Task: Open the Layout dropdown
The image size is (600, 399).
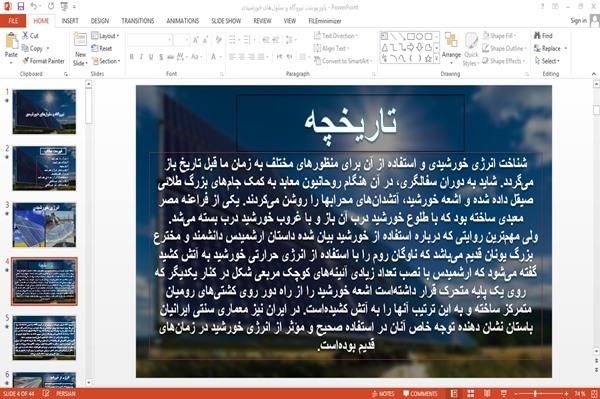Action: click(x=105, y=36)
